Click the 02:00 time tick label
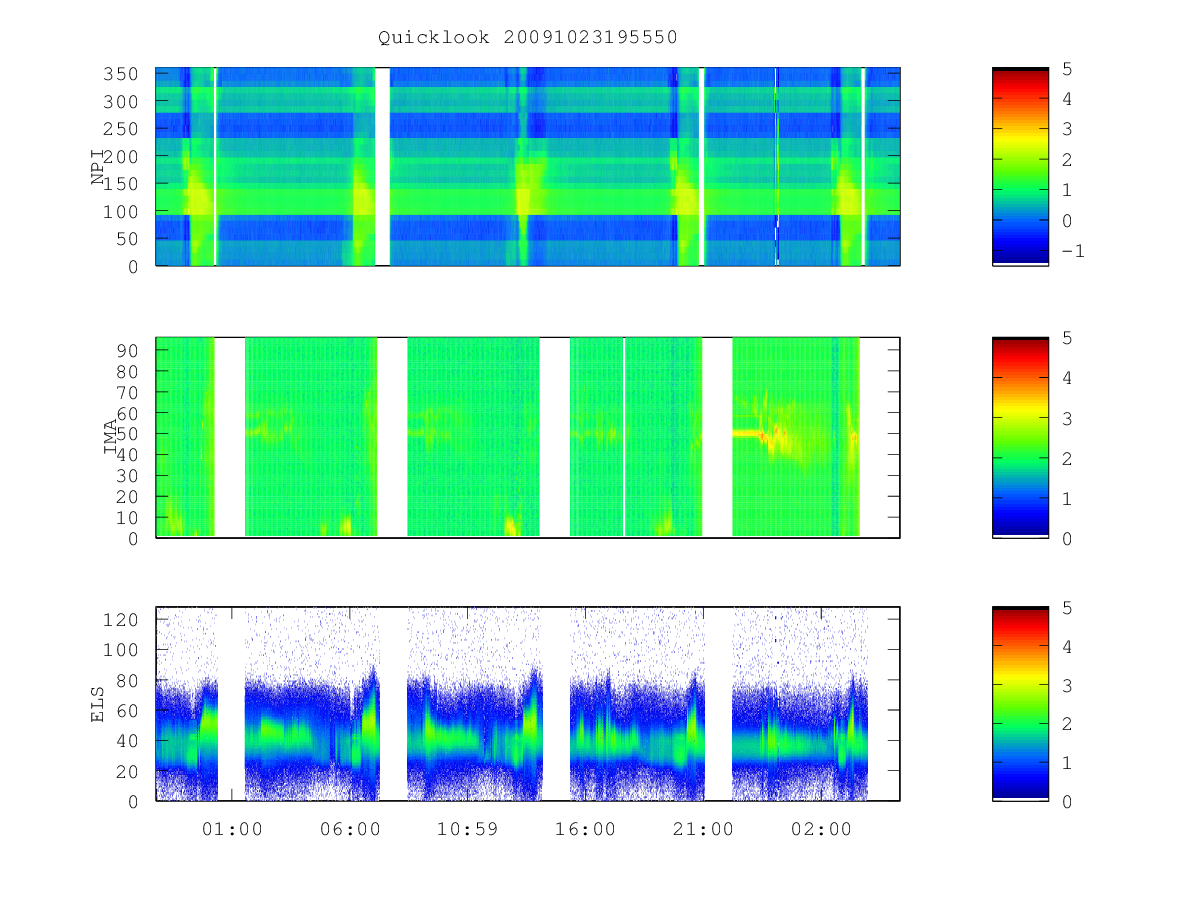This screenshot has width=1200, height=900. (821, 829)
